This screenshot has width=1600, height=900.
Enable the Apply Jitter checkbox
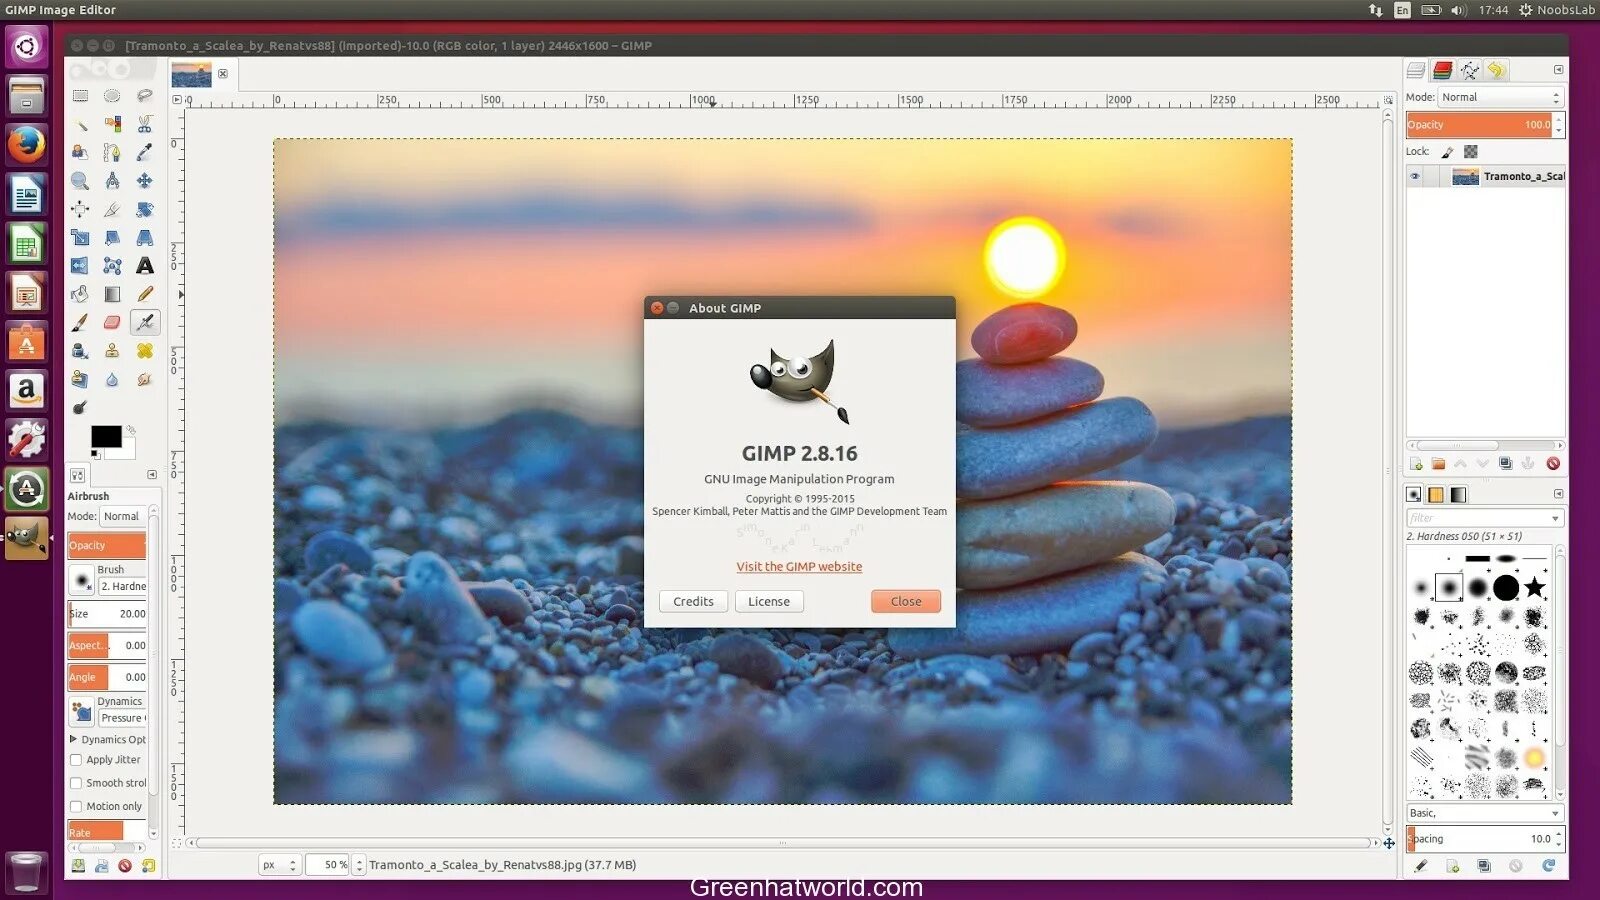pos(76,760)
